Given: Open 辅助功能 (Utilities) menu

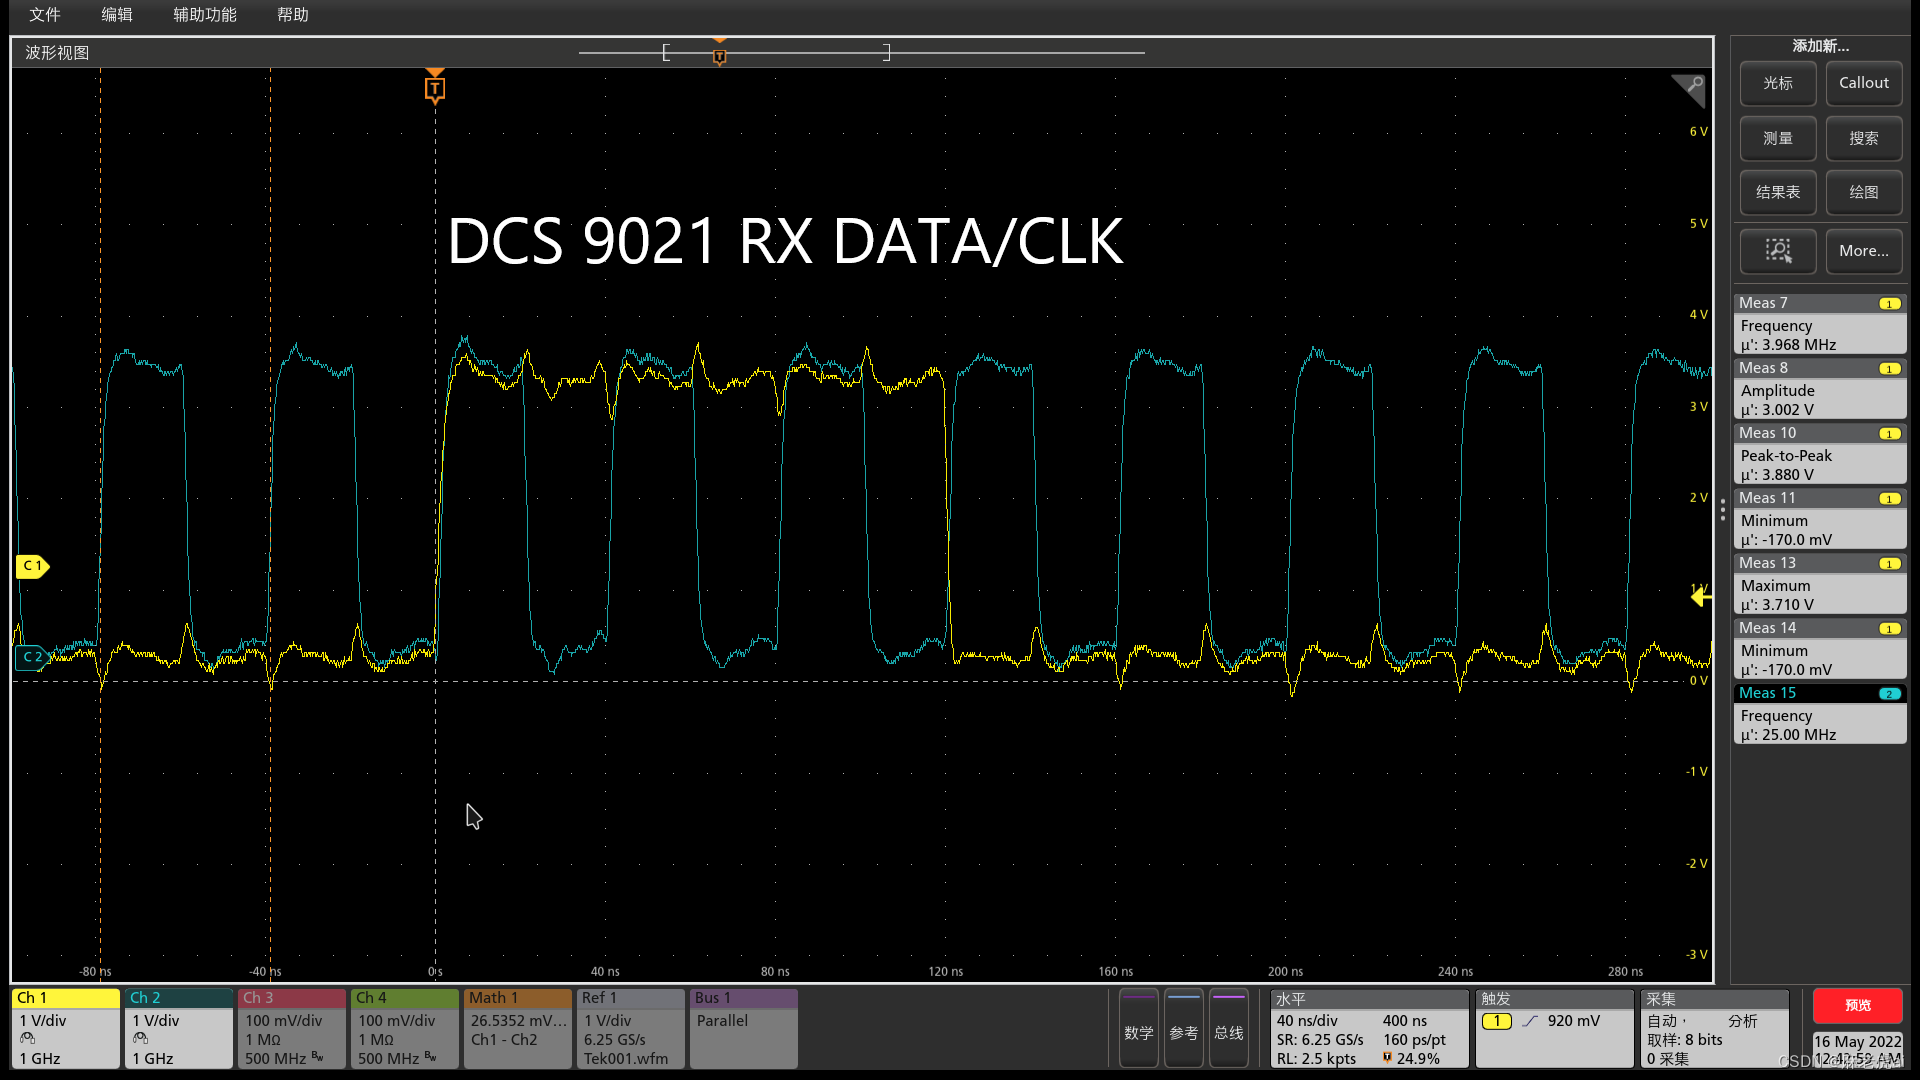Looking at the screenshot, I should coord(204,15).
